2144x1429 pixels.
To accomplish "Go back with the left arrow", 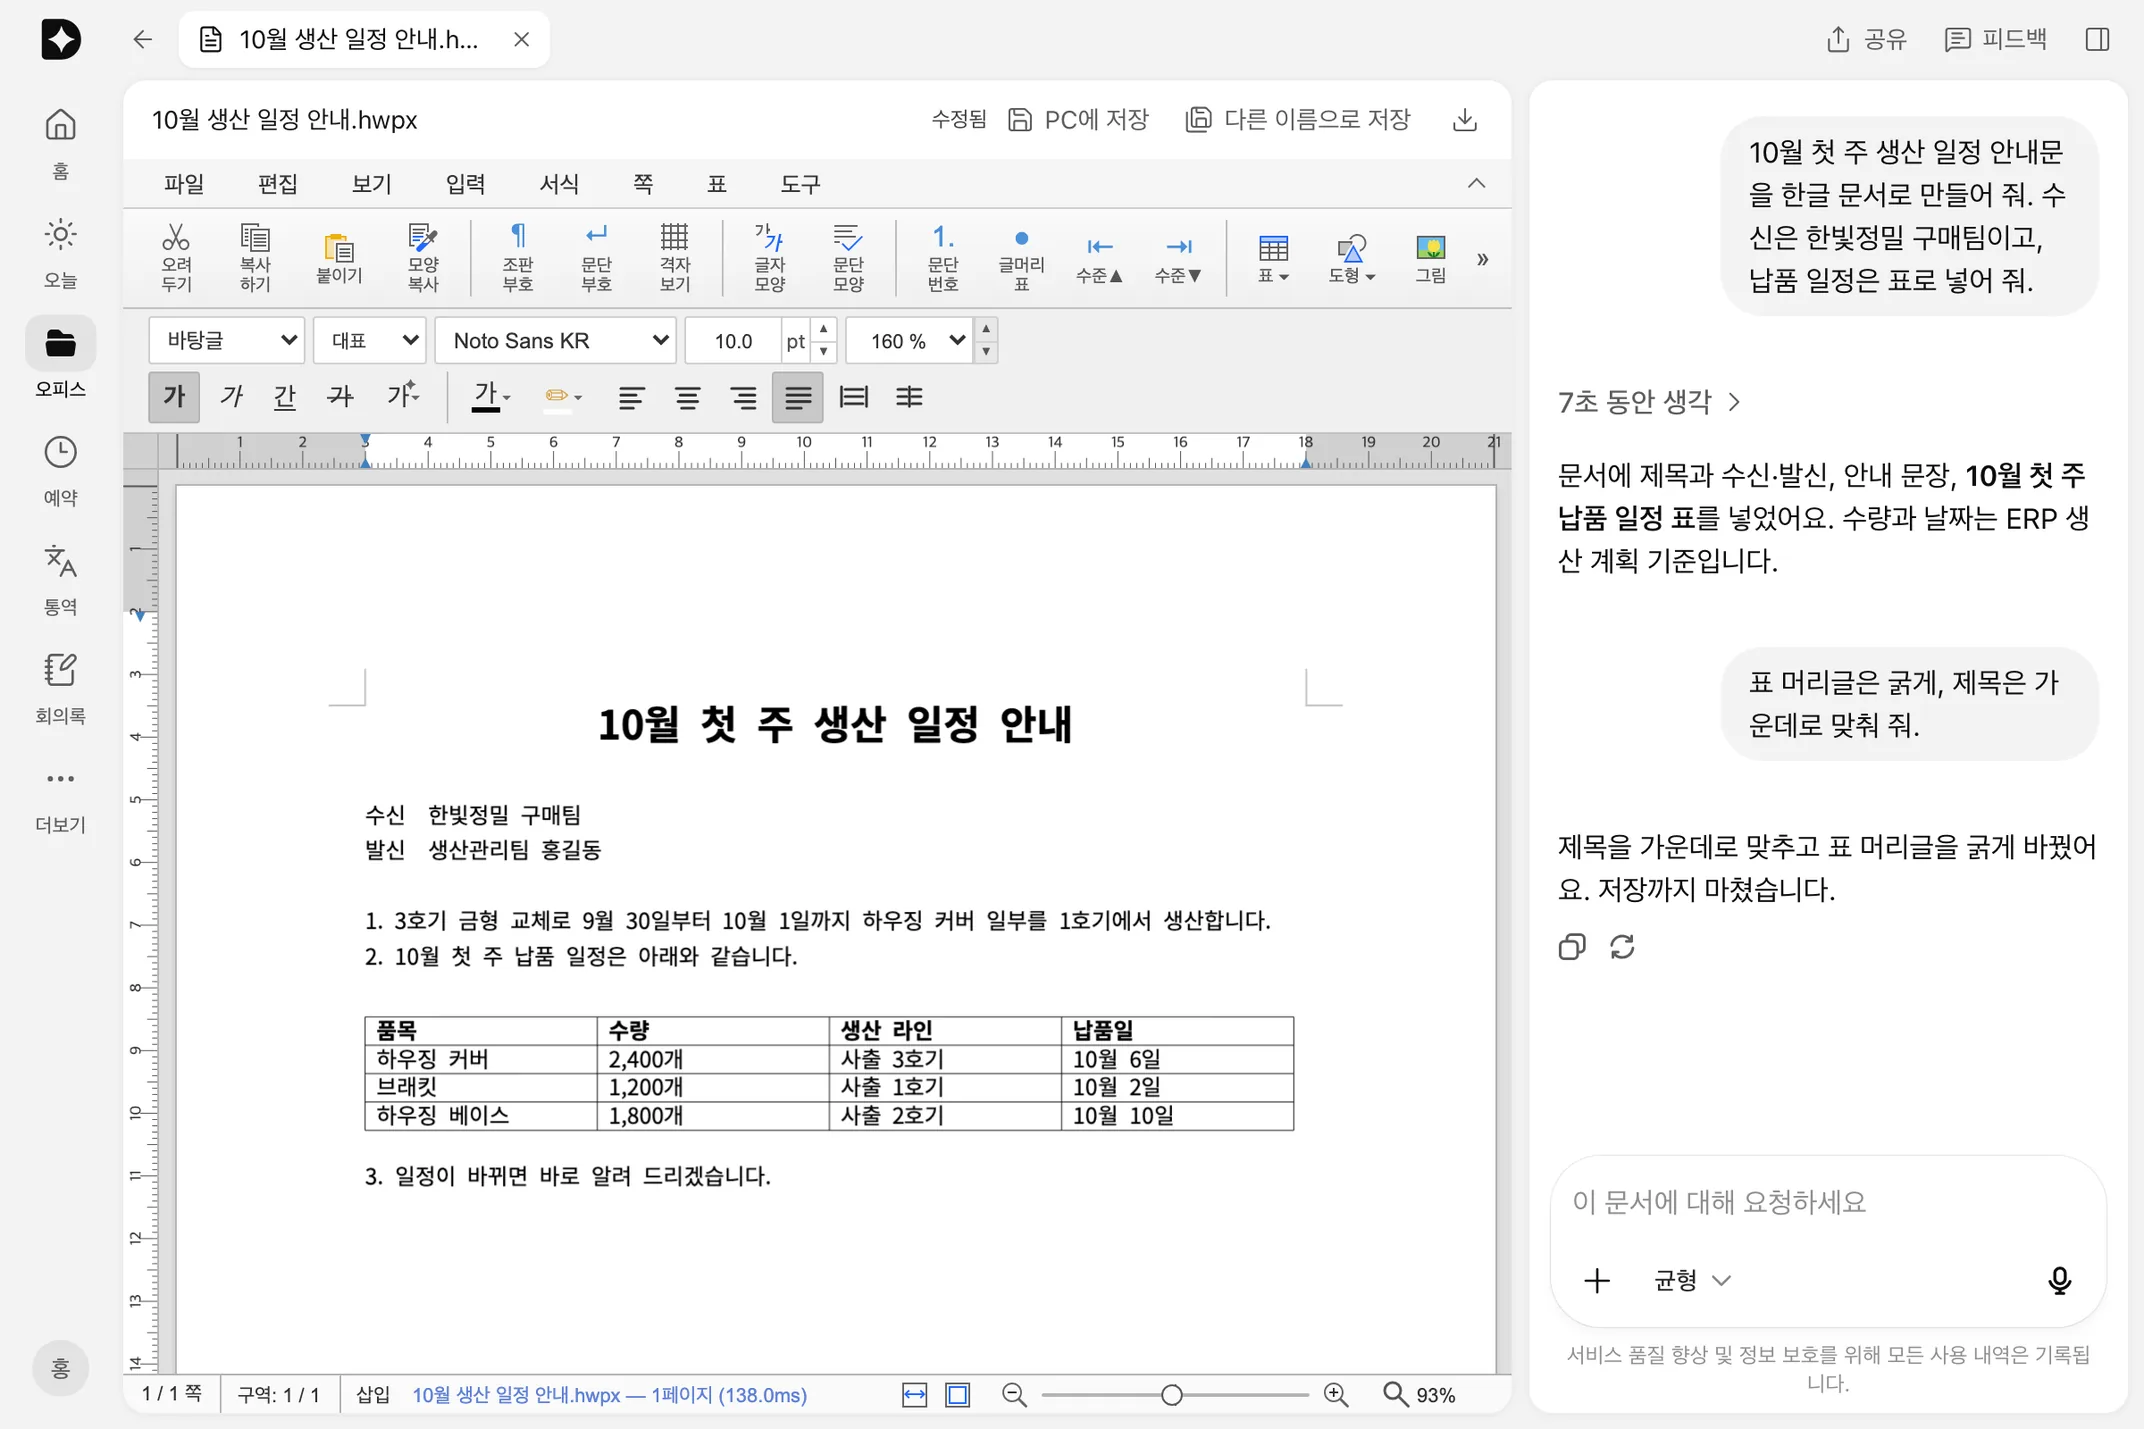I will (143, 39).
